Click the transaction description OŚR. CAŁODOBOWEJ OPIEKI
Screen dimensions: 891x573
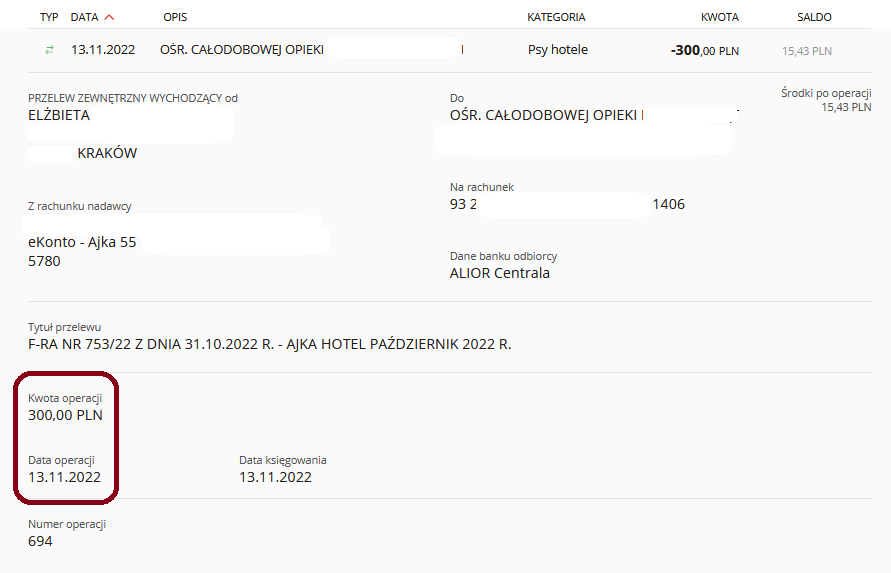point(242,50)
